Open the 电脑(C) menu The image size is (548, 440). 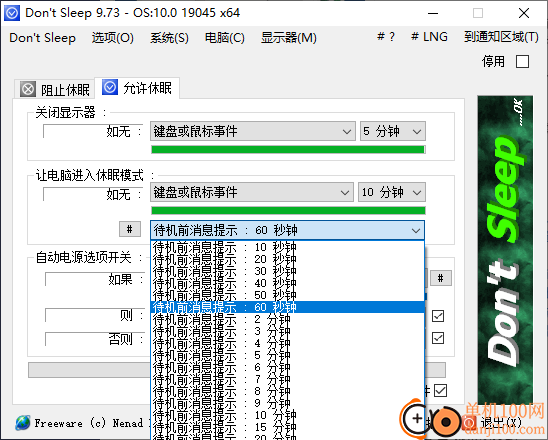pyautogui.click(x=224, y=37)
